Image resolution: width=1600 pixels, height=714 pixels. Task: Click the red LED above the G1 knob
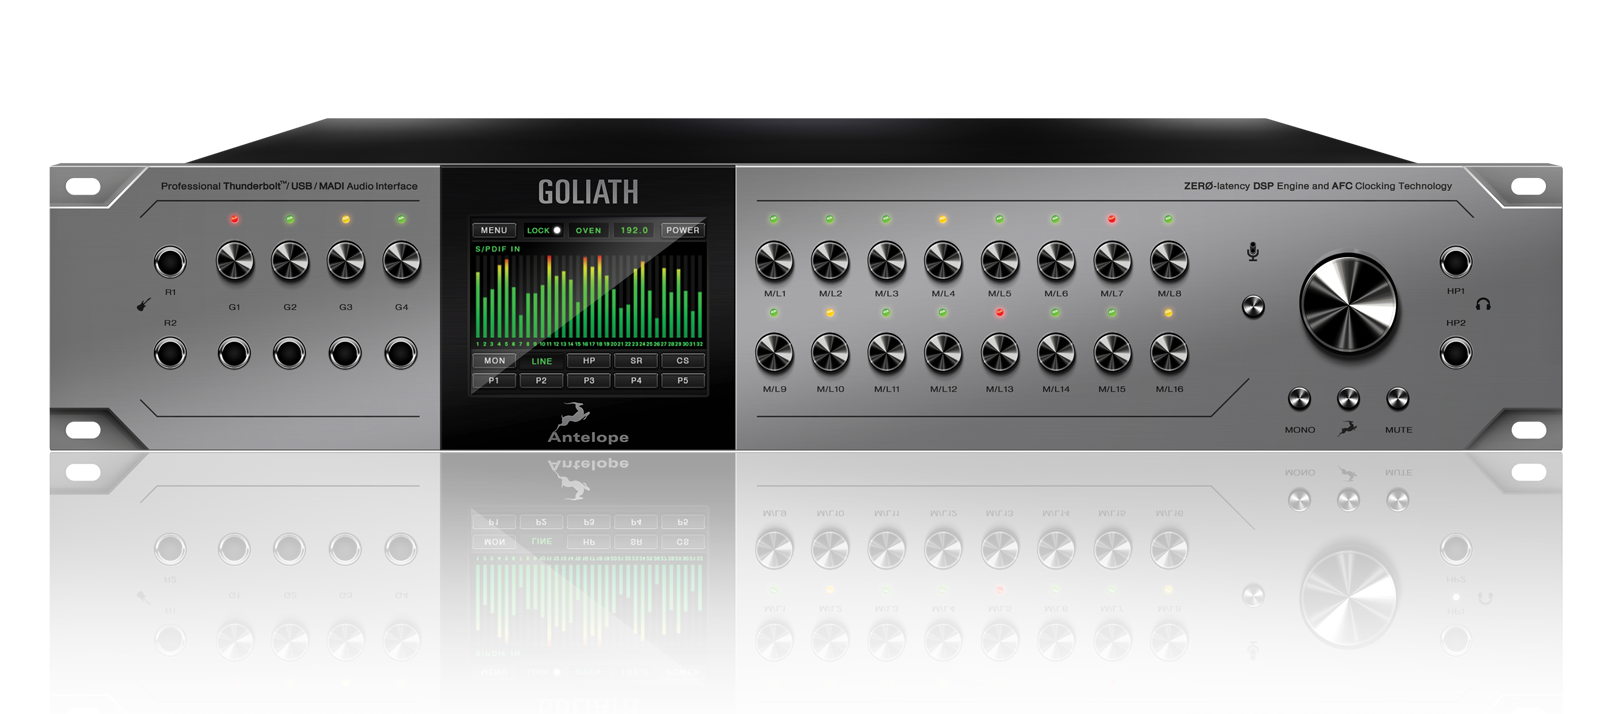pyautogui.click(x=235, y=219)
